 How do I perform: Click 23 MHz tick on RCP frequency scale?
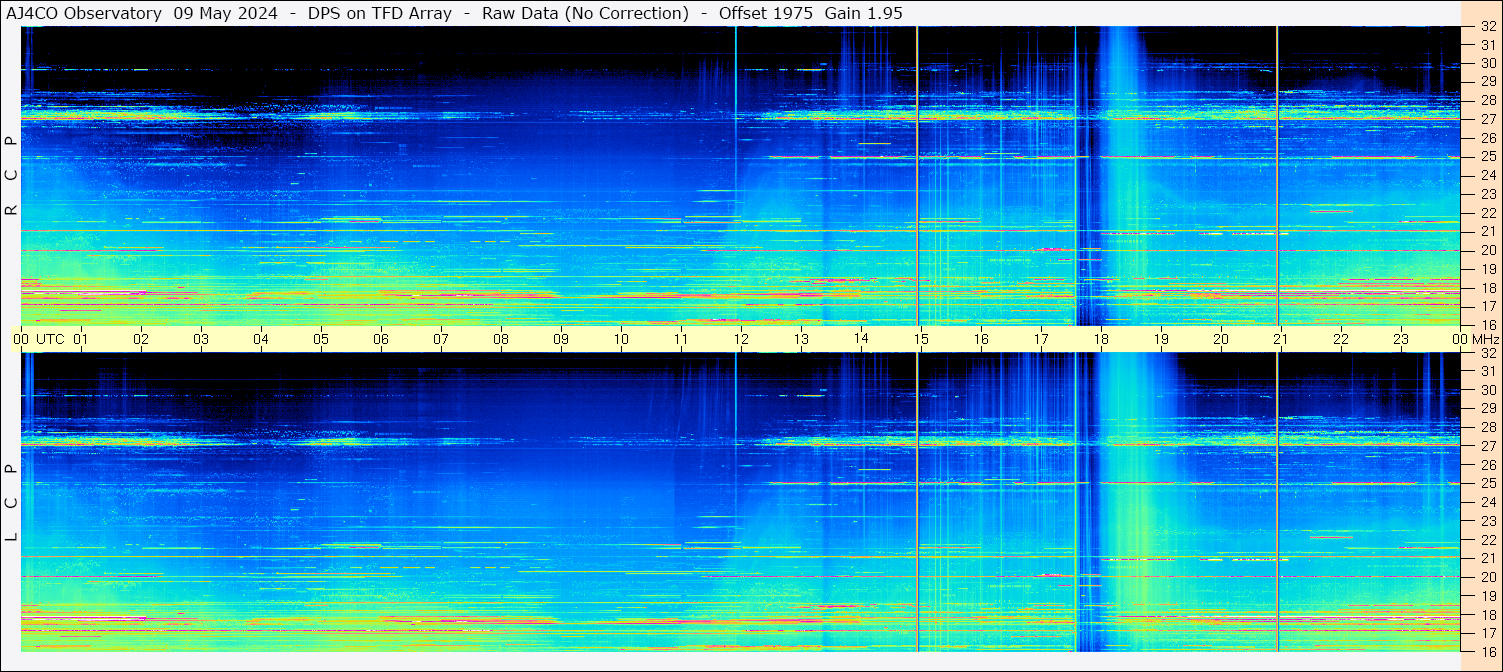[x=1488, y=194]
